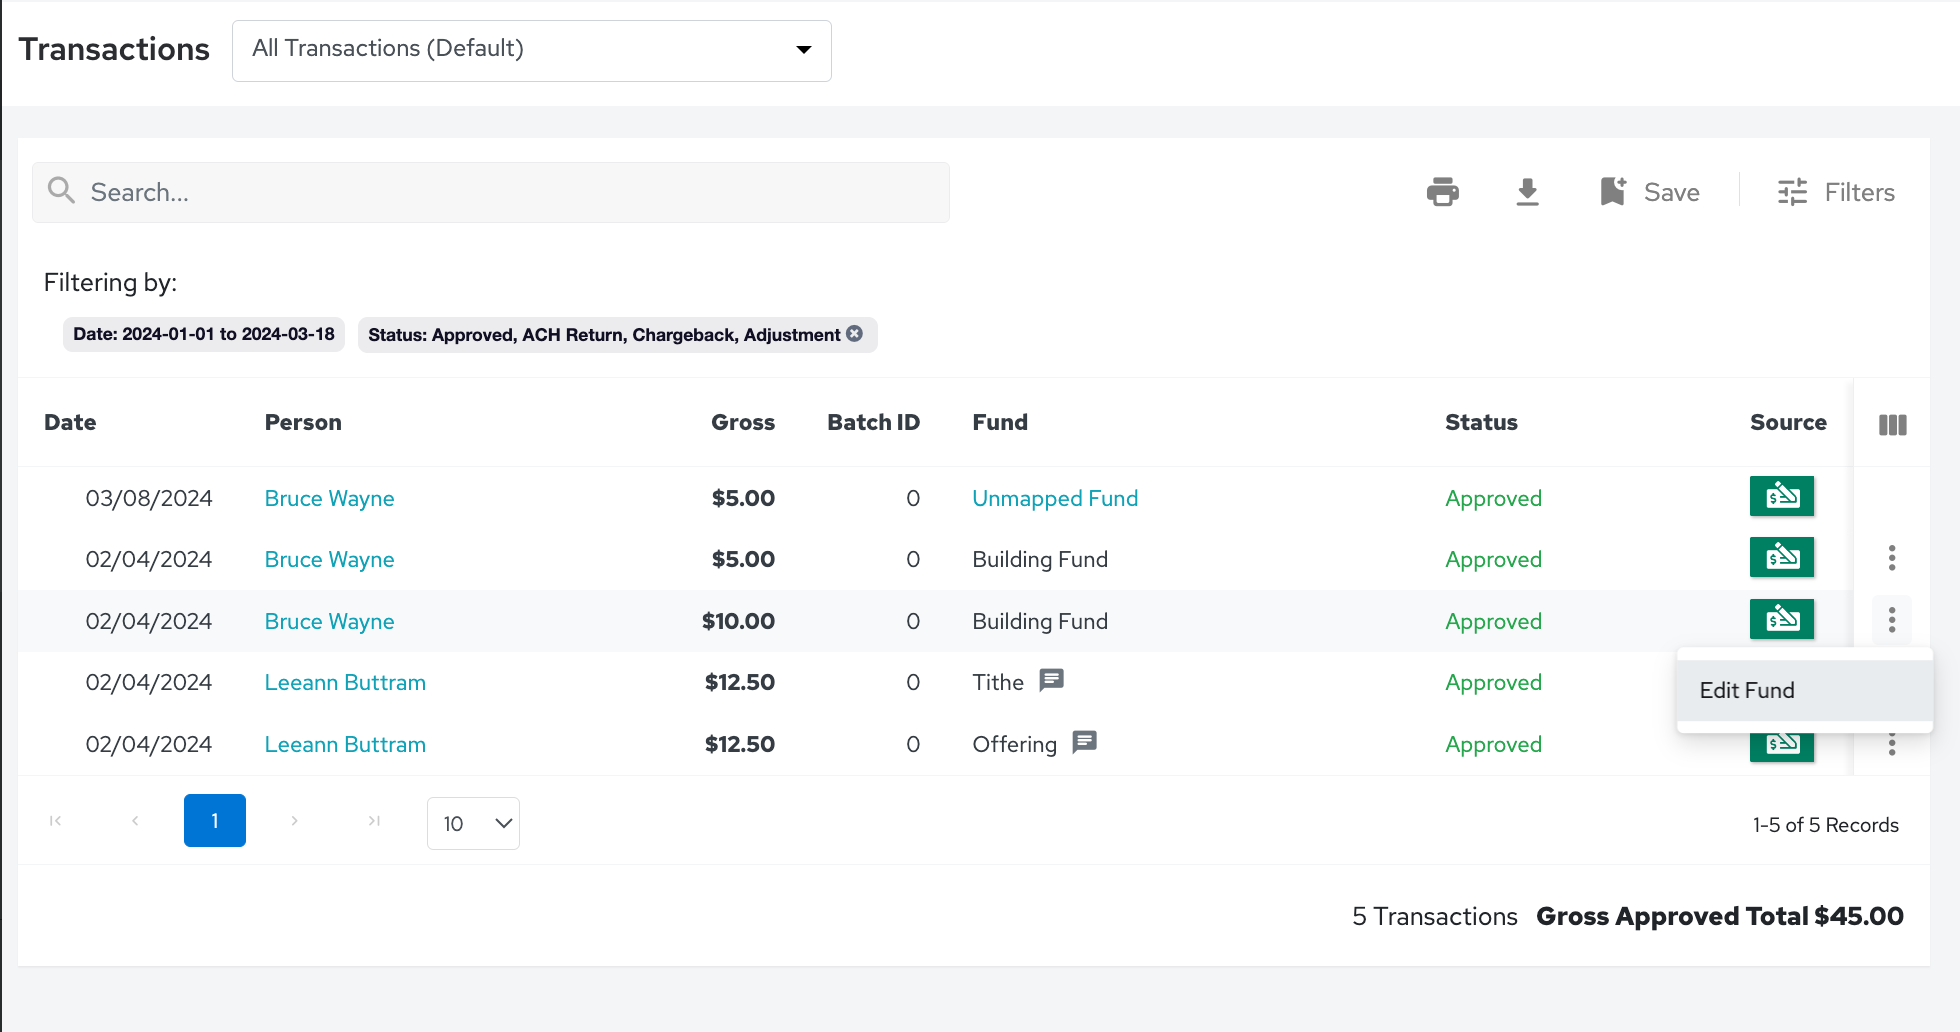This screenshot has width=1960, height=1032.
Task: Remove the Status filter chip
Action: pos(855,334)
